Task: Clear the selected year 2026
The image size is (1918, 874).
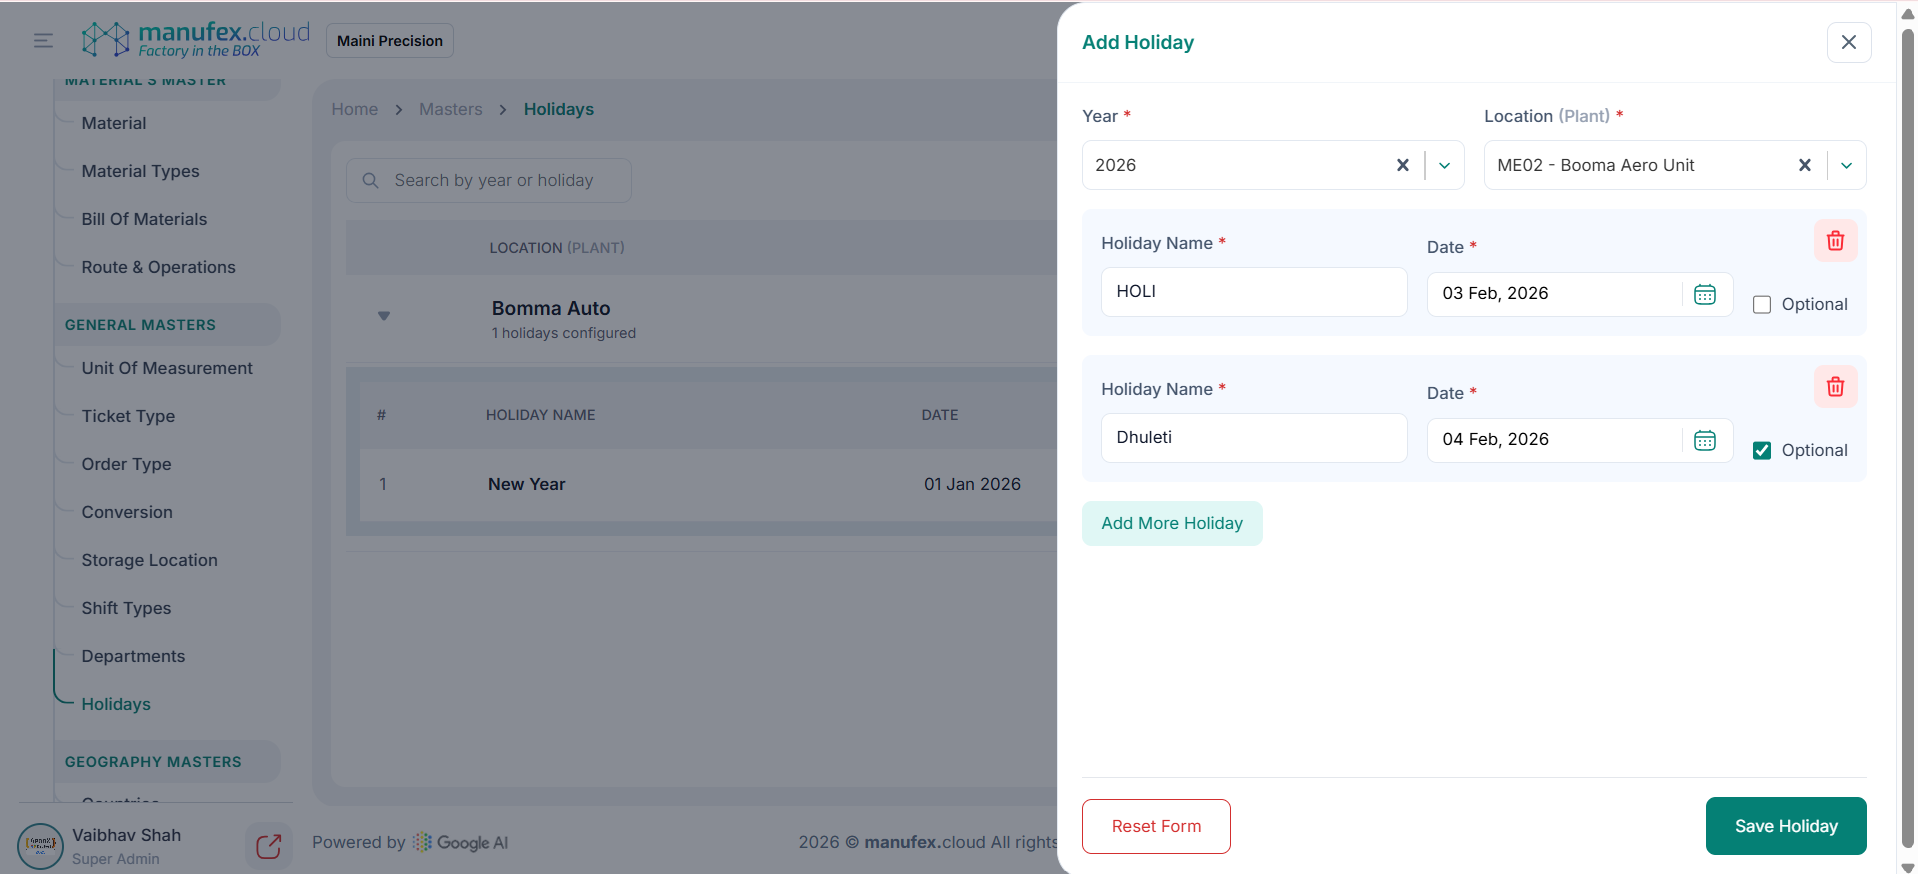Action: 1402,166
